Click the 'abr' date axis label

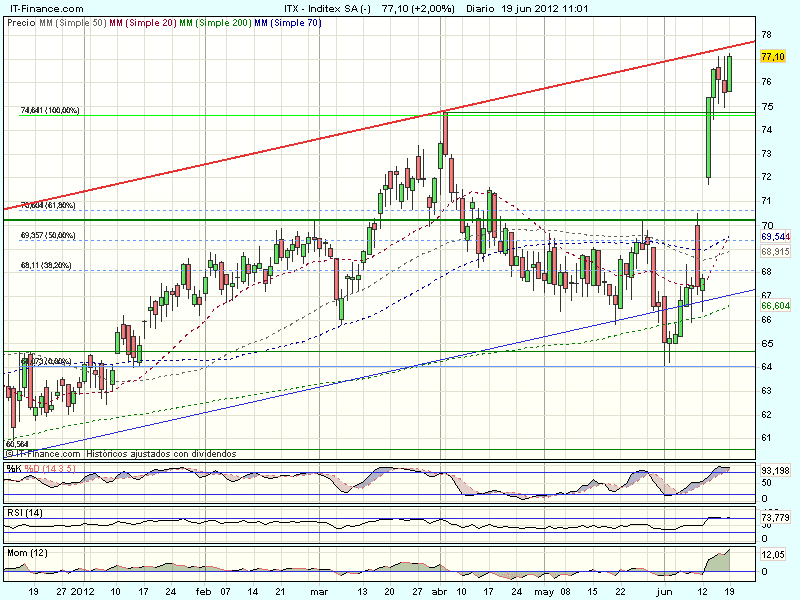click(439, 592)
